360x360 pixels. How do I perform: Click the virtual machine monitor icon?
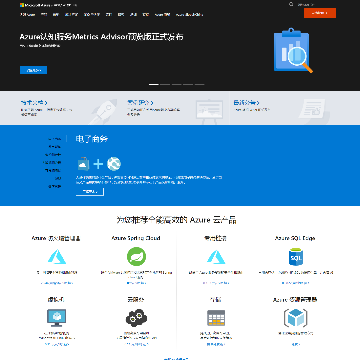click(x=56, y=318)
